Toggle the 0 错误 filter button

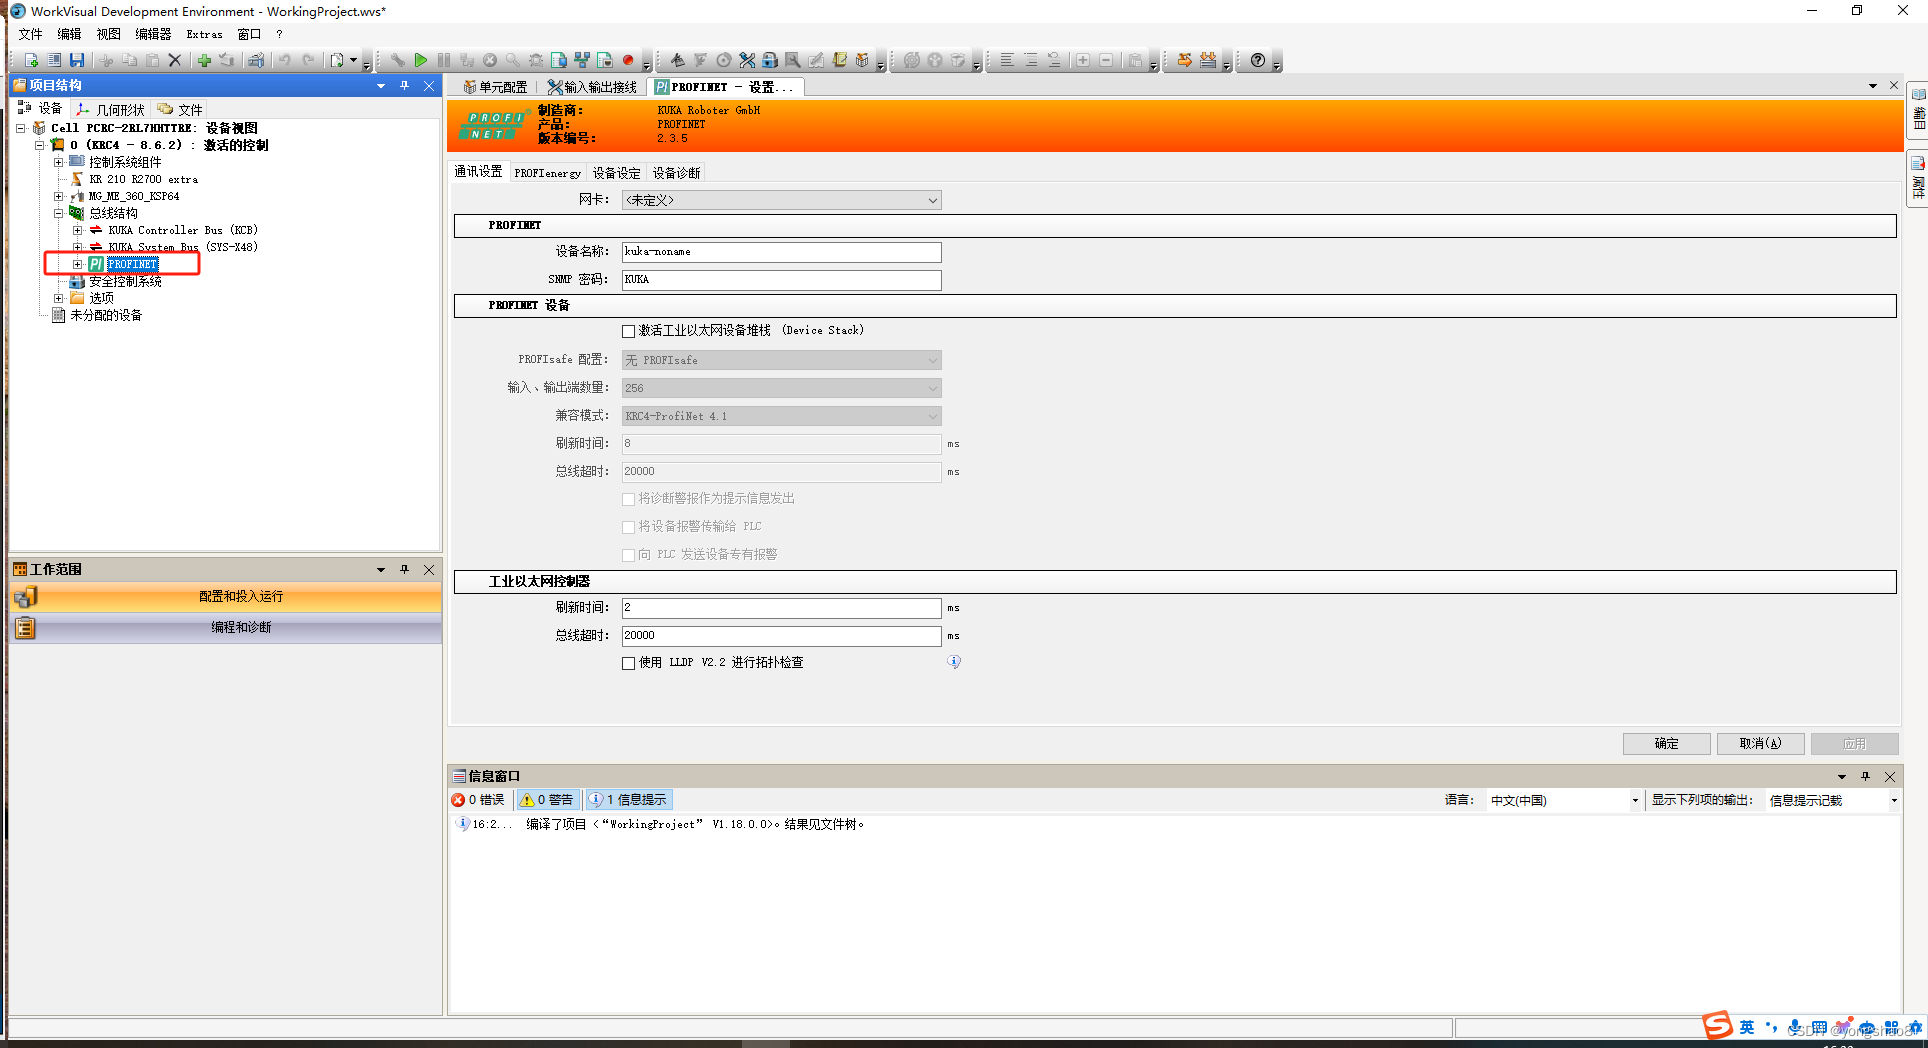(479, 800)
